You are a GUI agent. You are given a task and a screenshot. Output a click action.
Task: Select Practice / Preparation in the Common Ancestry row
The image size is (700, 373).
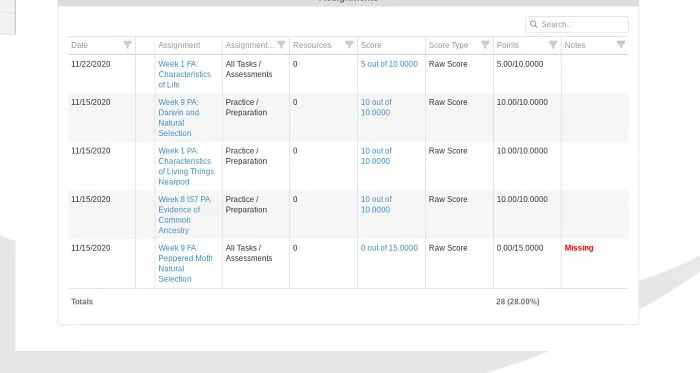(246, 204)
